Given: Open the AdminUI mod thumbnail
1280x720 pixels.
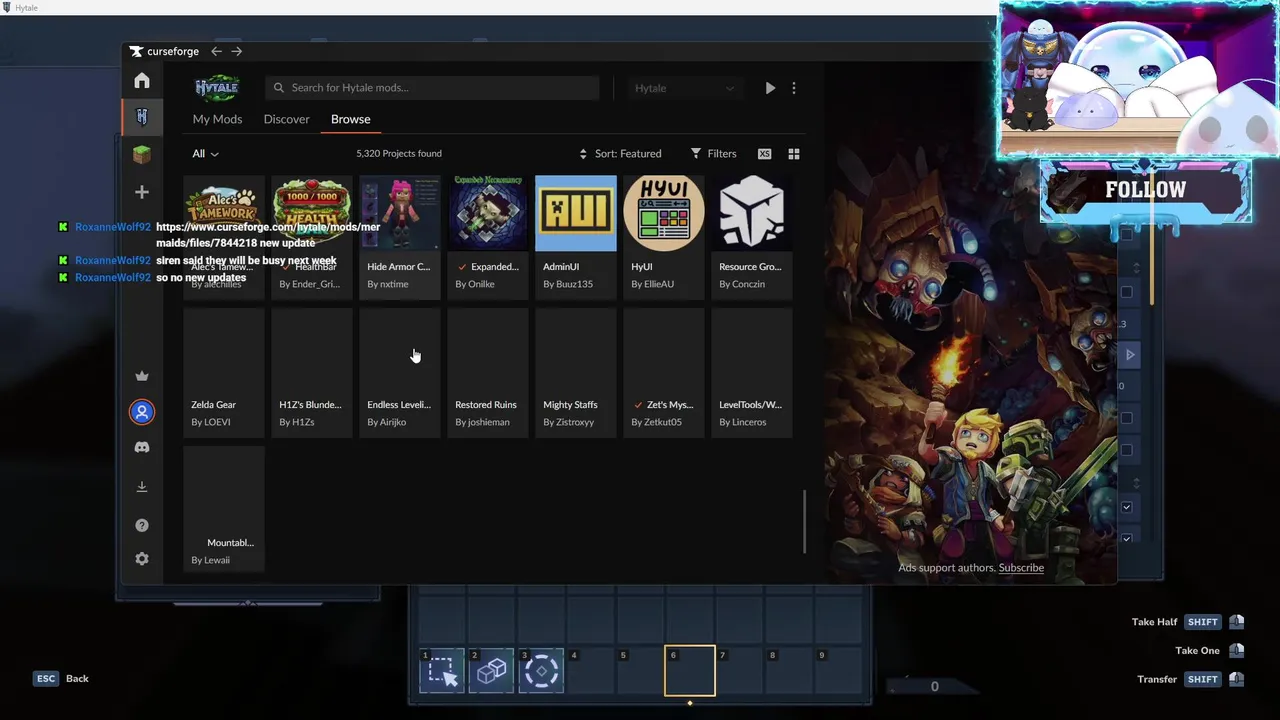Looking at the screenshot, I should point(576,213).
